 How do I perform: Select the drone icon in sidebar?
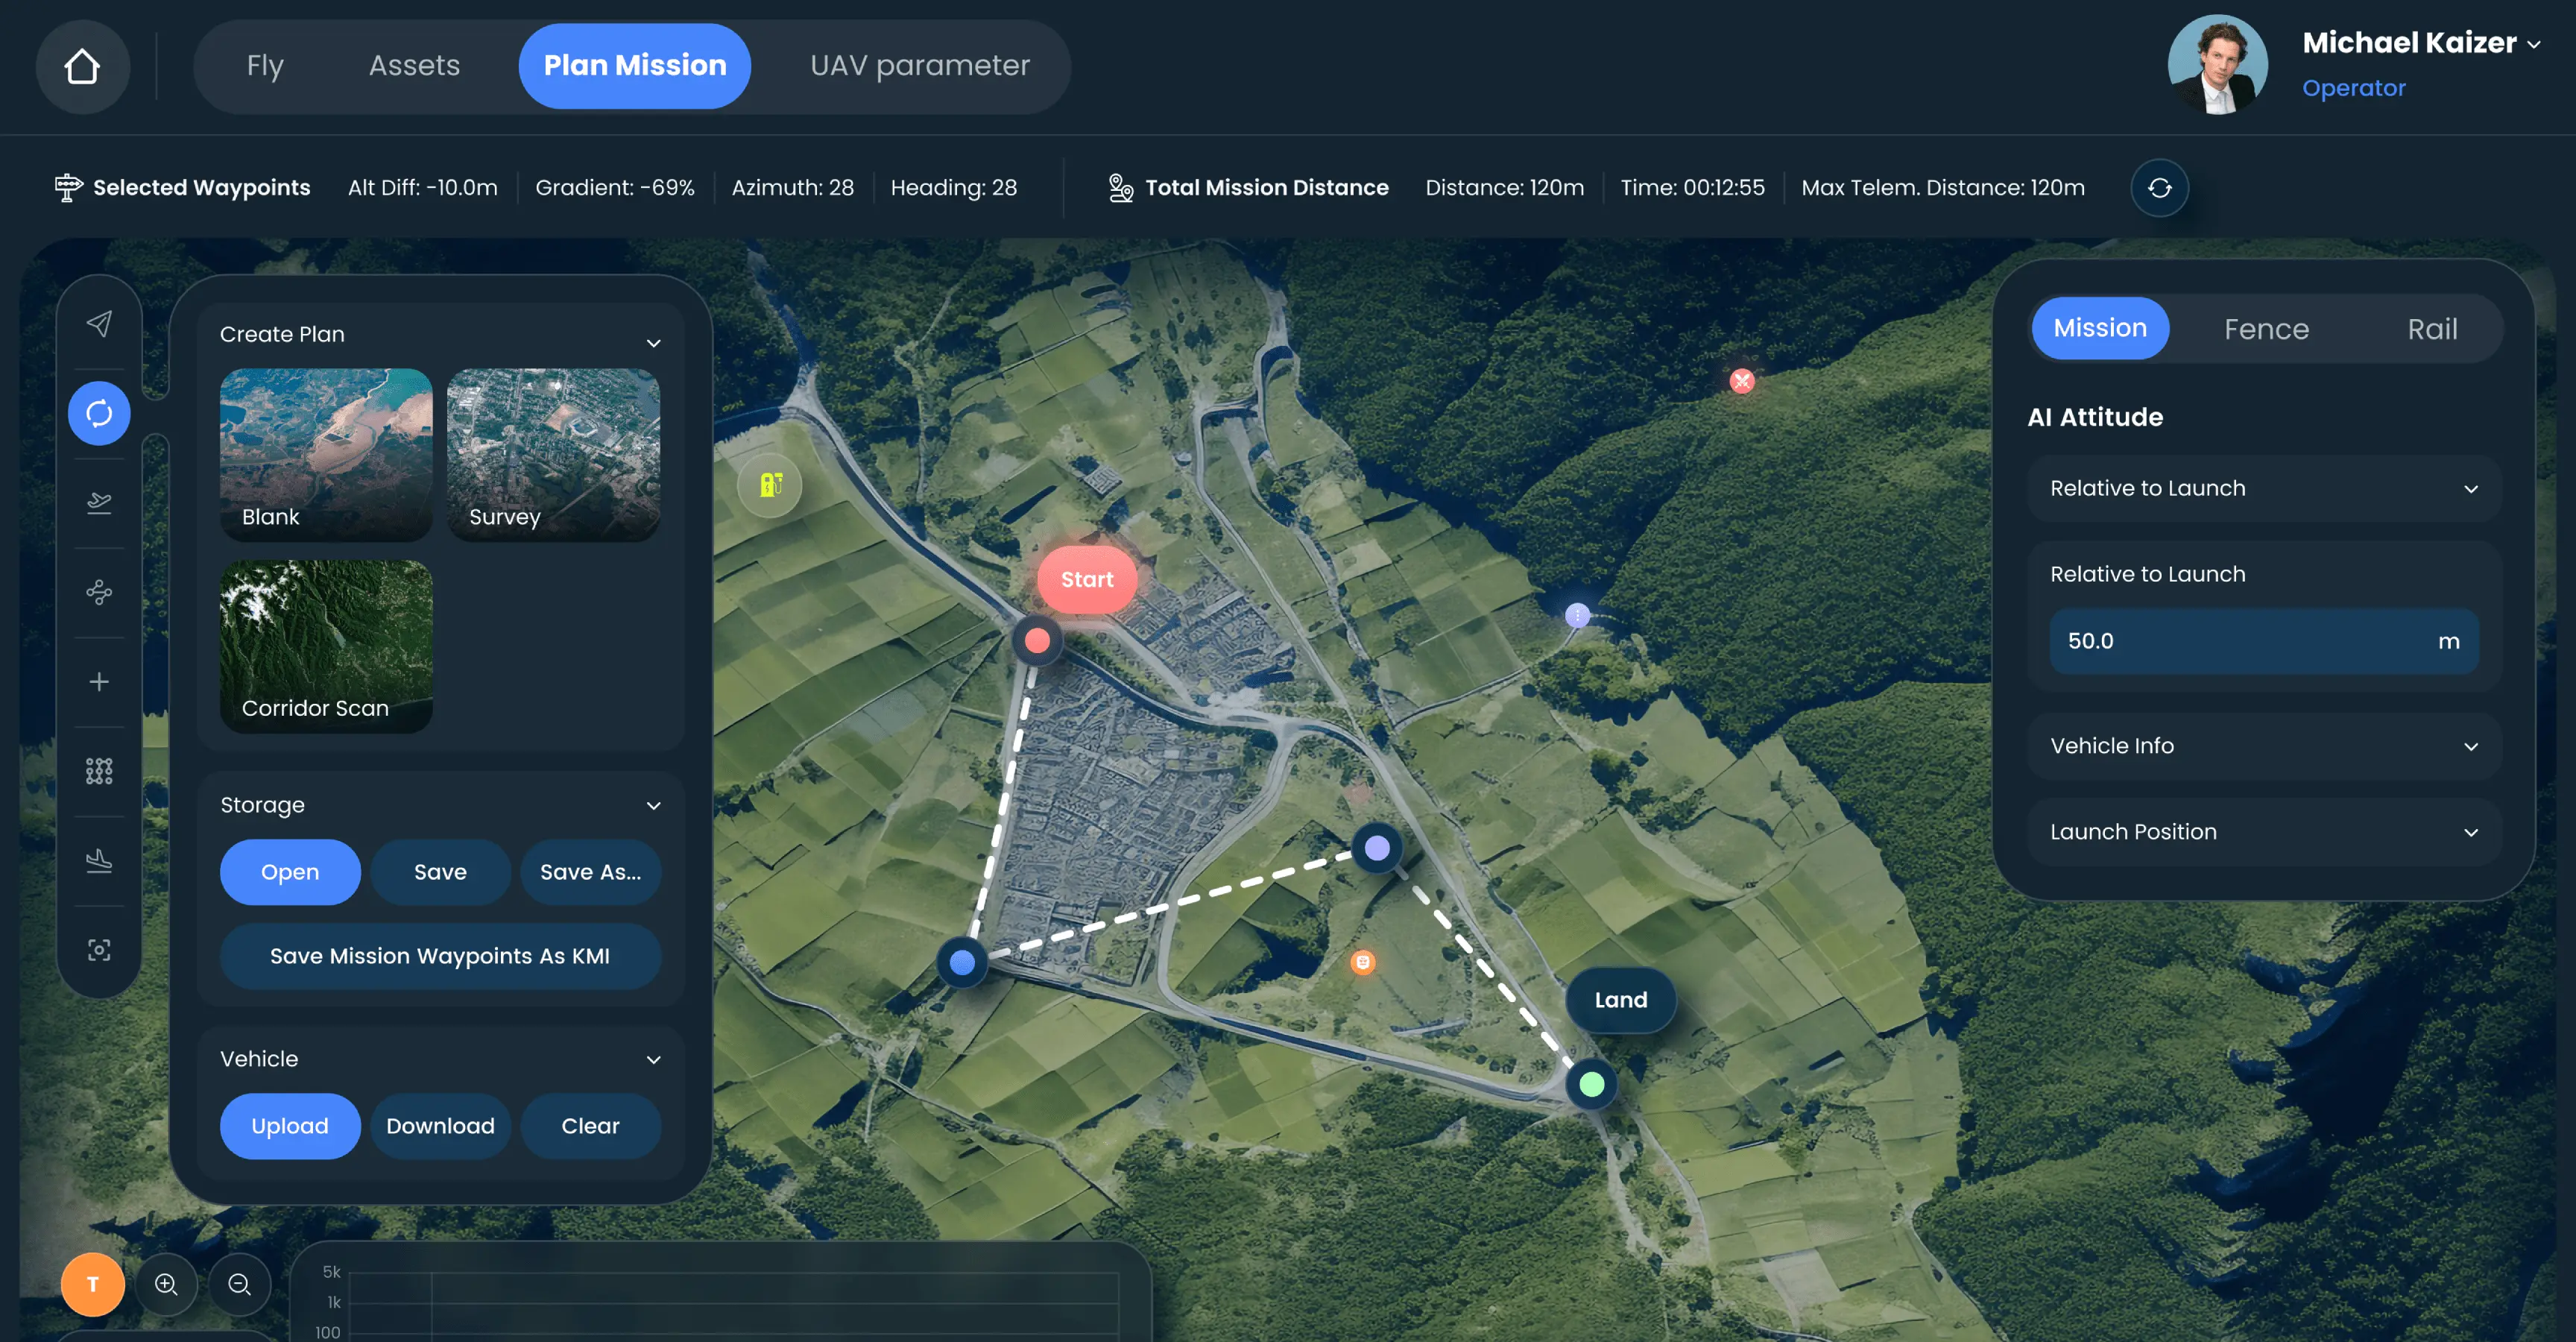pos(99,592)
